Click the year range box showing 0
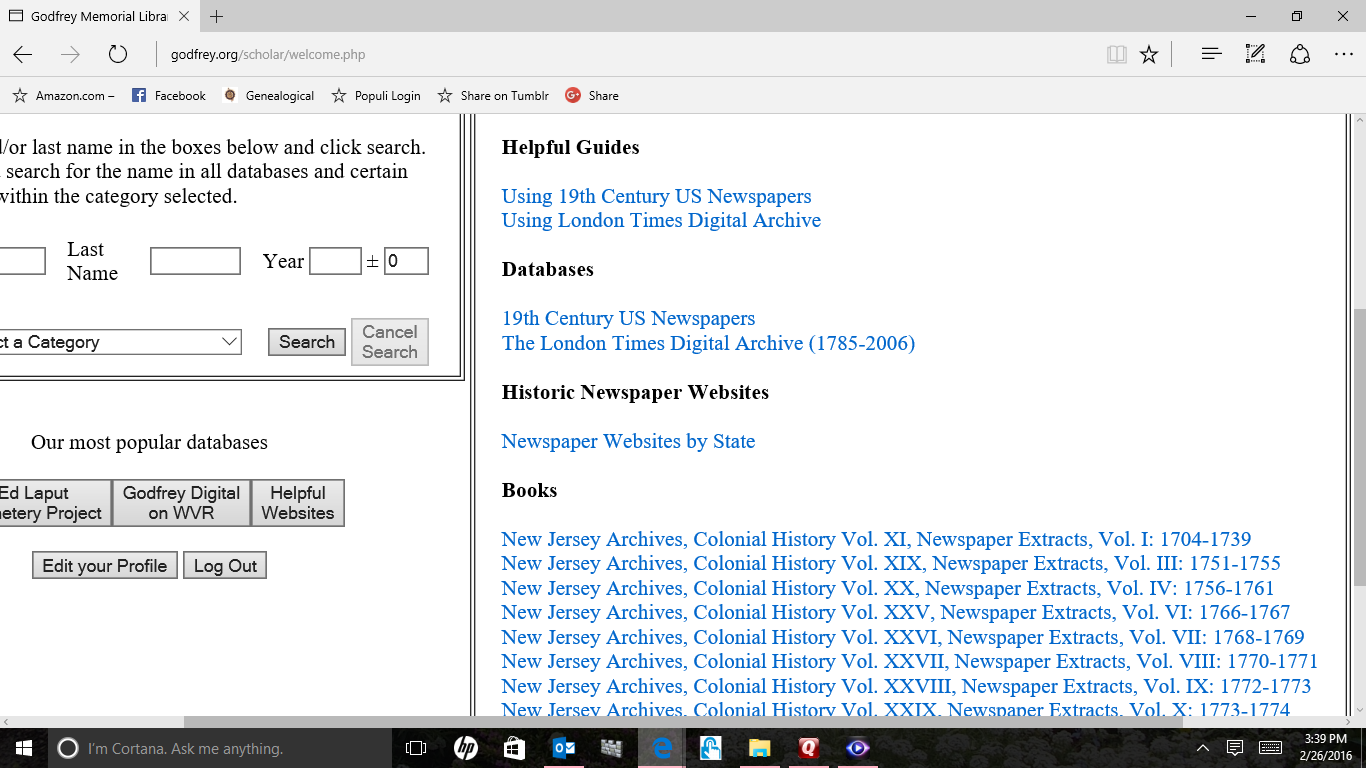Image resolution: width=1366 pixels, height=768 pixels. [406, 261]
